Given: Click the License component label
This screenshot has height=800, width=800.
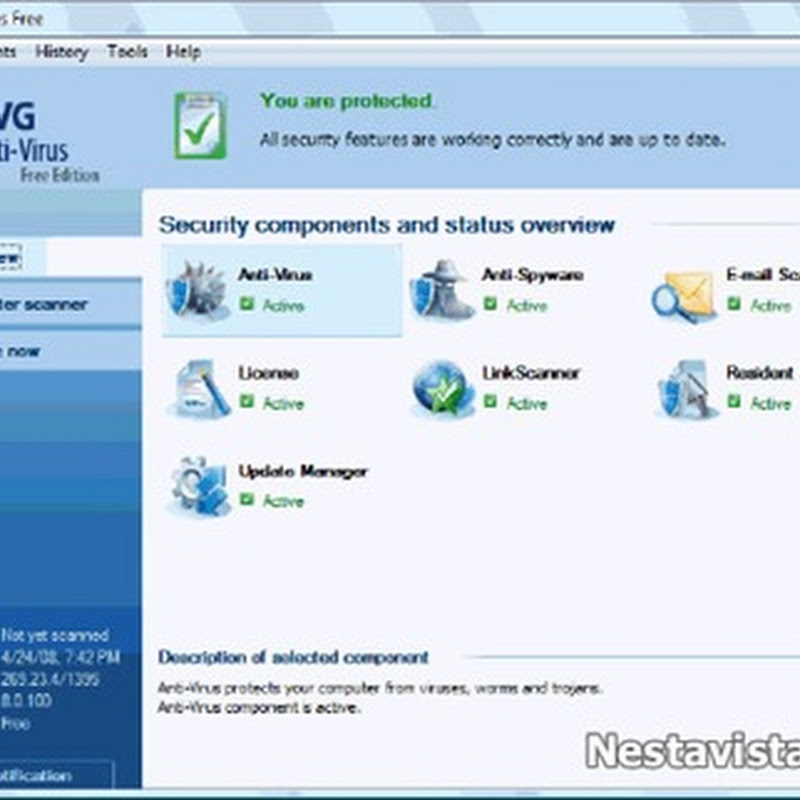Looking at the screenshot, I should click(268, 373).
